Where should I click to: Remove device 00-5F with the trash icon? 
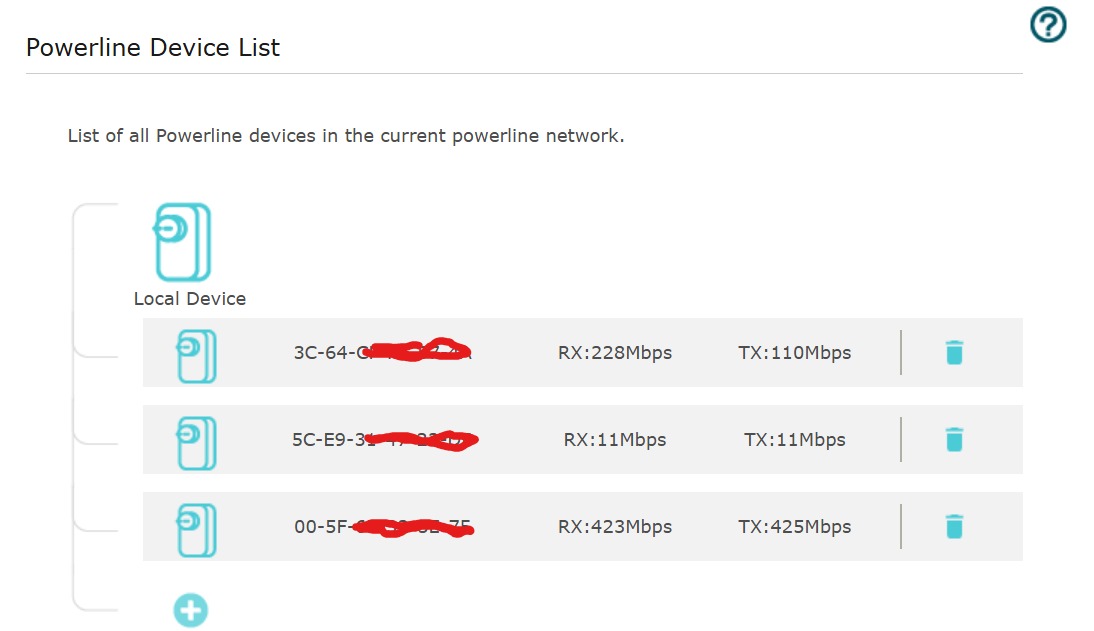(x=954, y=526)
